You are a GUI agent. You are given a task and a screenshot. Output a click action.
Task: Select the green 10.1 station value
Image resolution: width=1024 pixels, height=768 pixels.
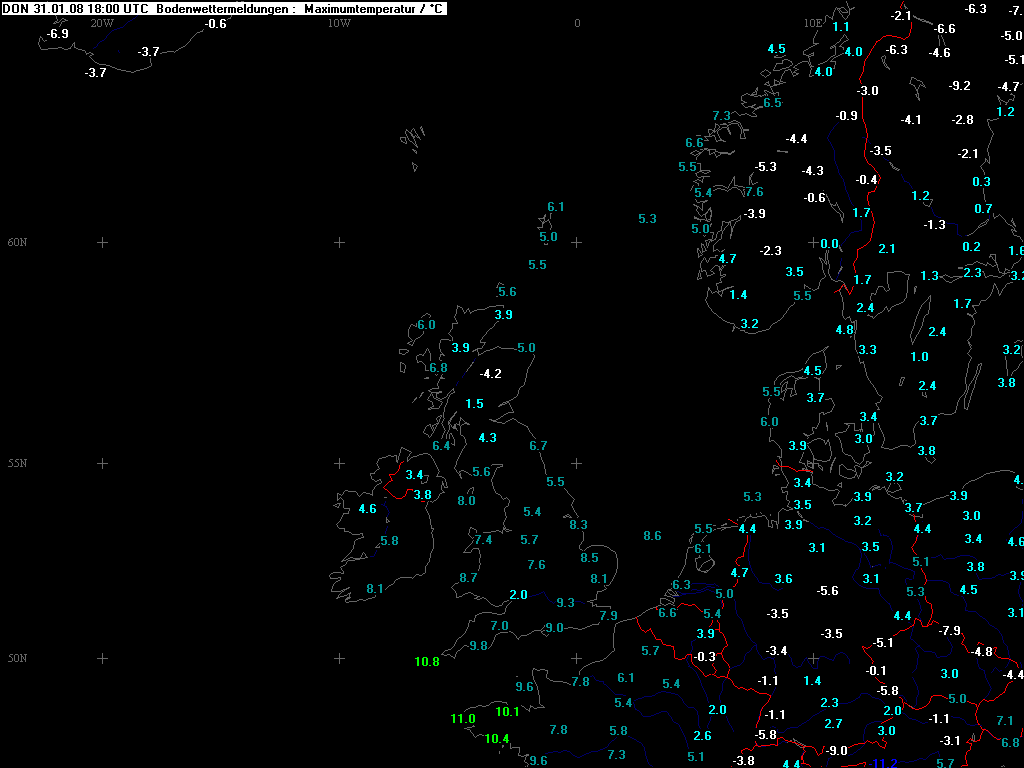click(x=507, y=712)
